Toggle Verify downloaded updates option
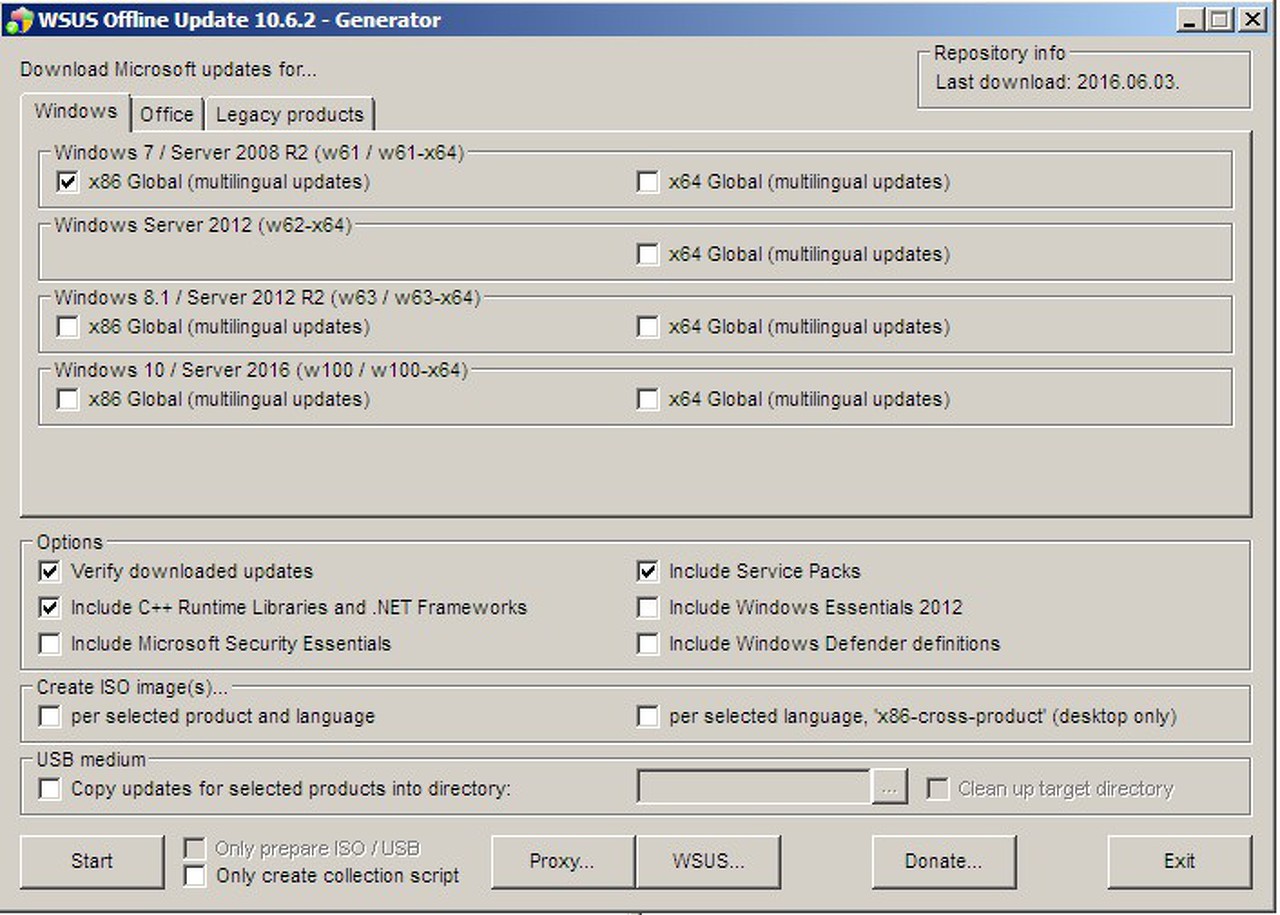Viewport: 1280px width, 915px height. (49, 572)
